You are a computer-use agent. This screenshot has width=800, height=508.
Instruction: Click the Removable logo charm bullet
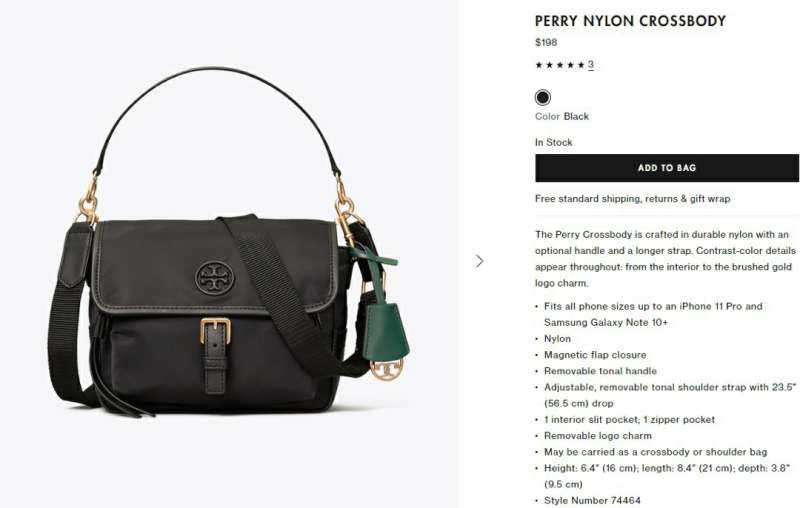[x=597, y=436]
